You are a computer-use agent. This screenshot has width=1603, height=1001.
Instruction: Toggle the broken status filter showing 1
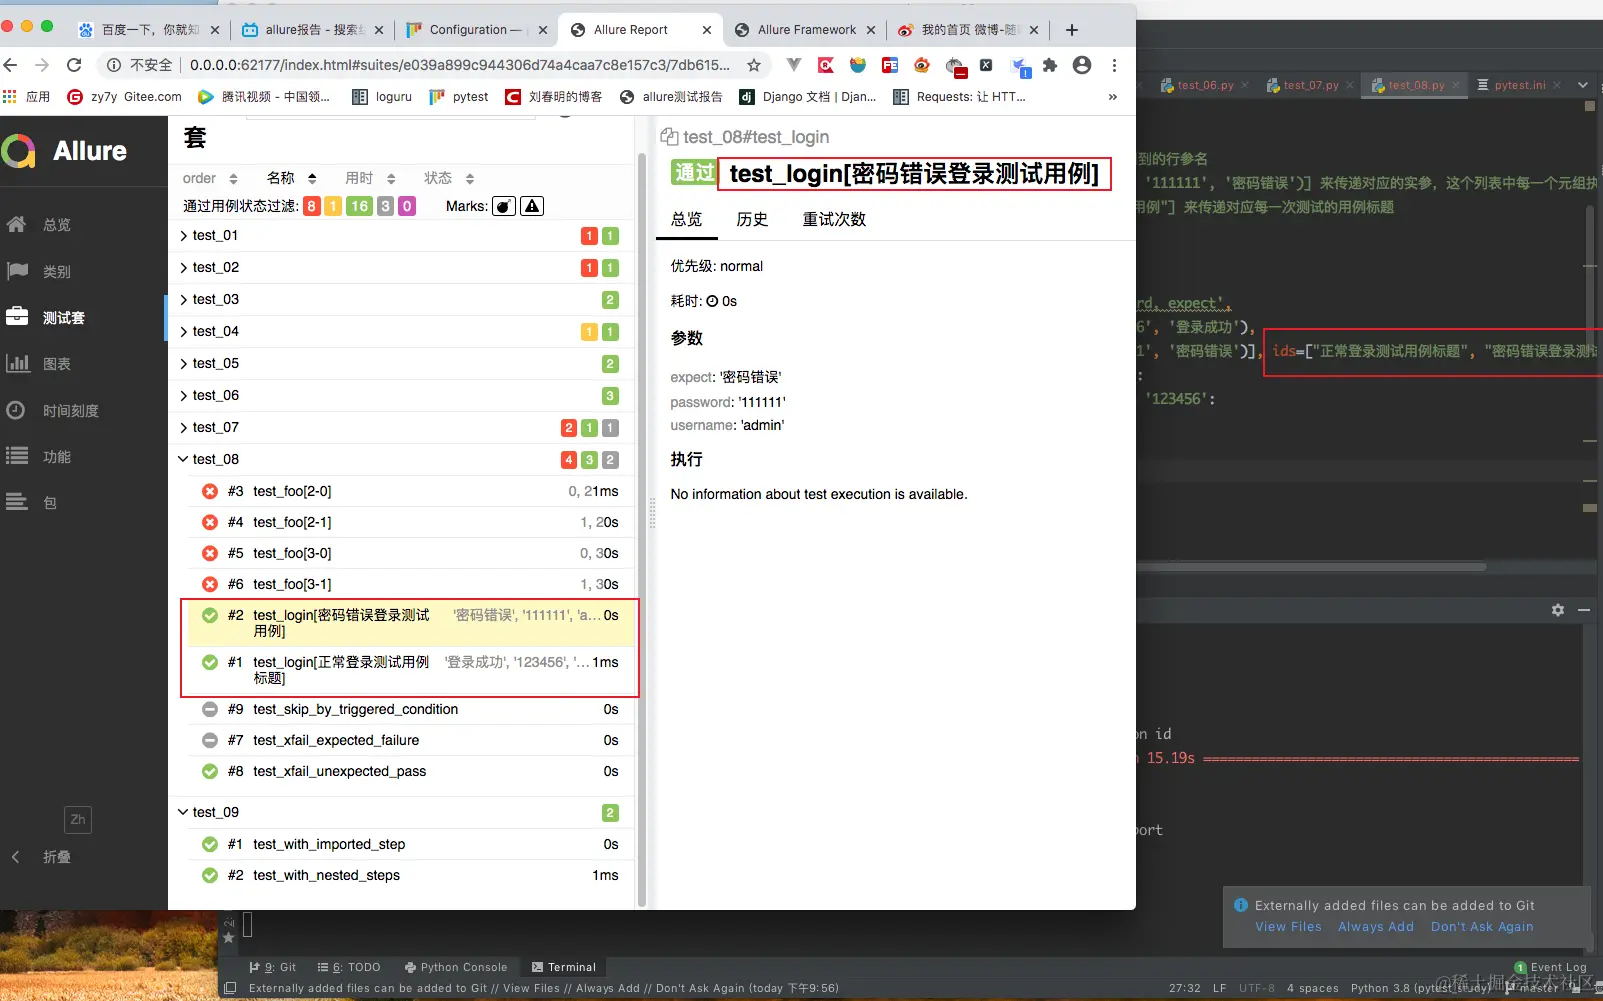pyautogui.click(x=333, y=206)
